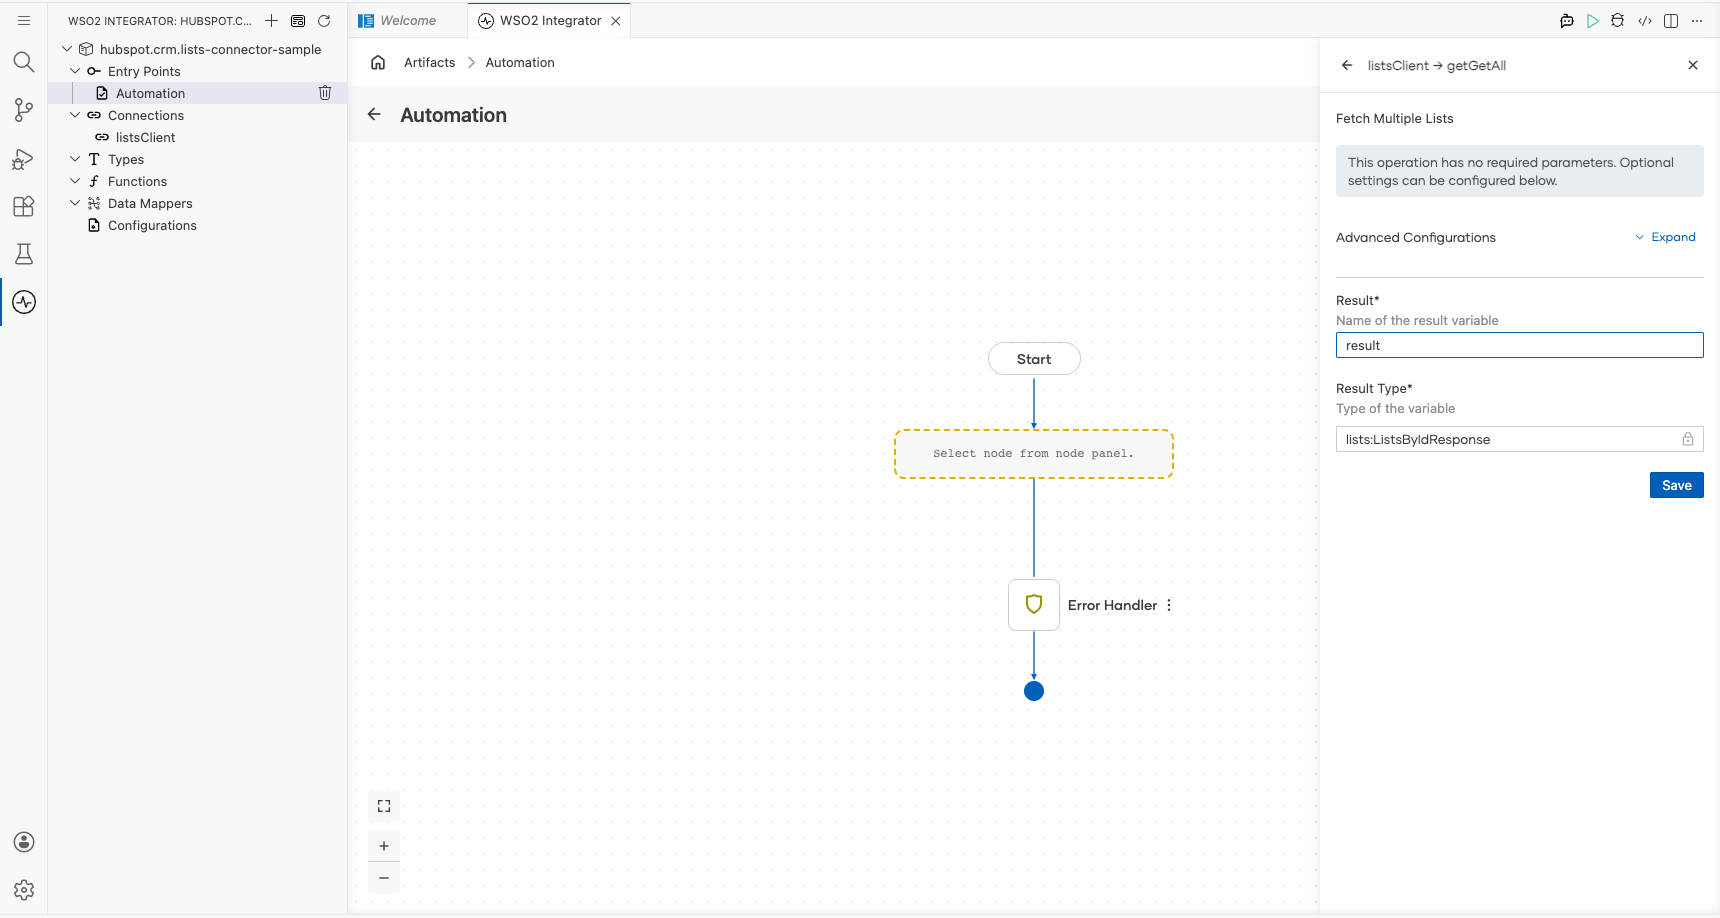Click the 'Select node from node panel' placeholder

[1034, 454]
